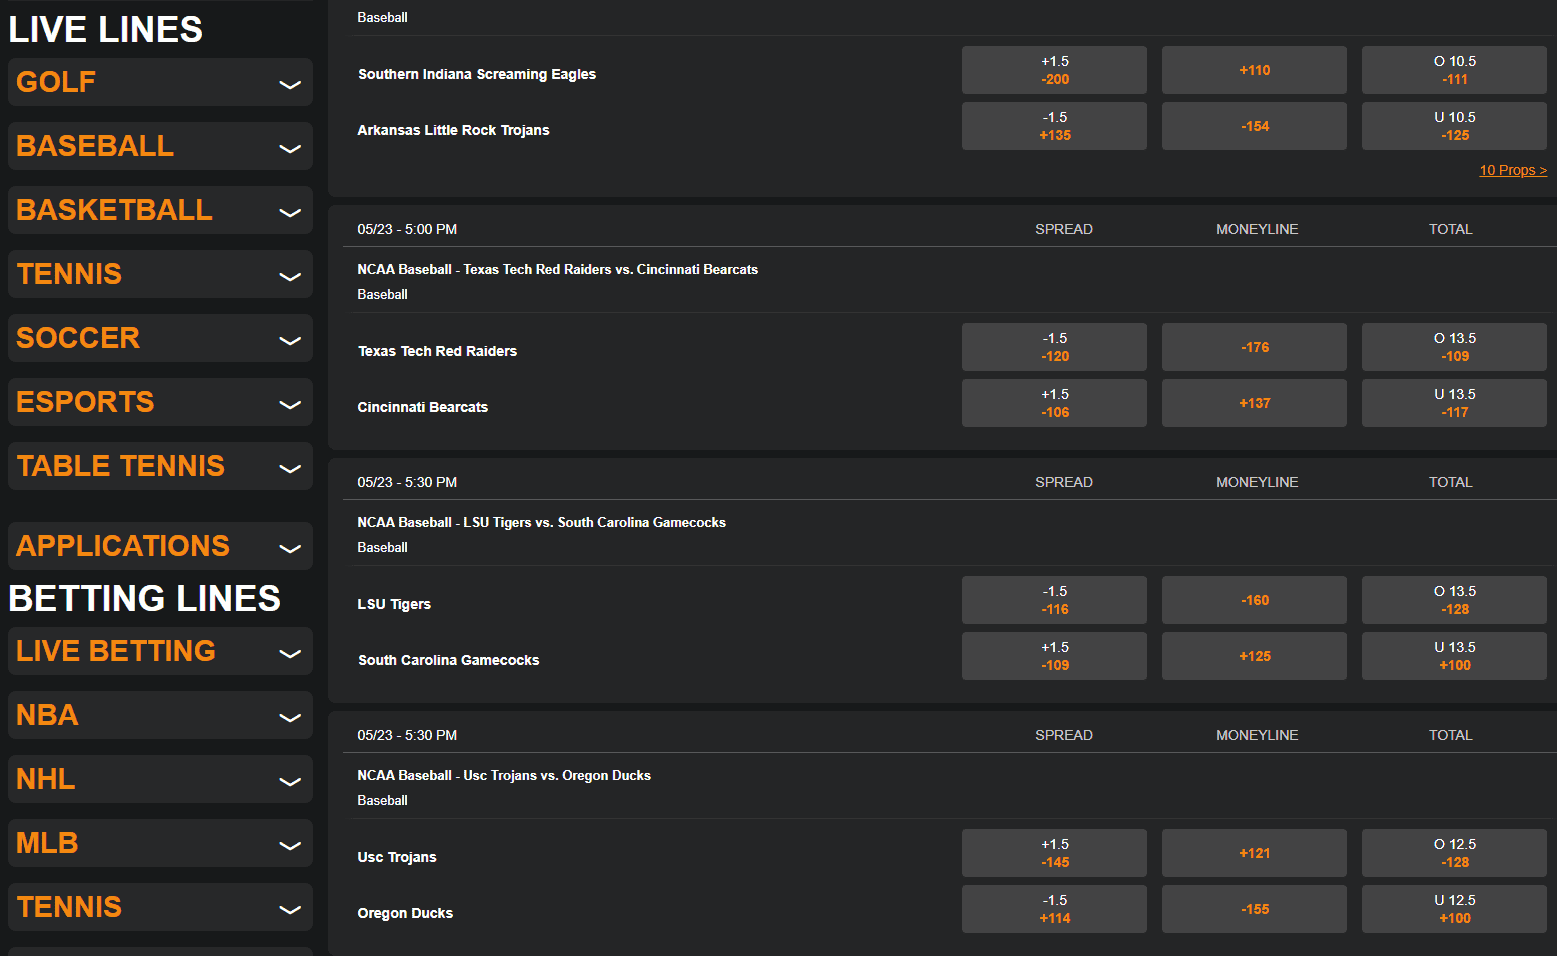Viewport: 1557px width, 956px height.
Task: Select LSU Tigers over 13.5 total
Action: coord(1453,599)
